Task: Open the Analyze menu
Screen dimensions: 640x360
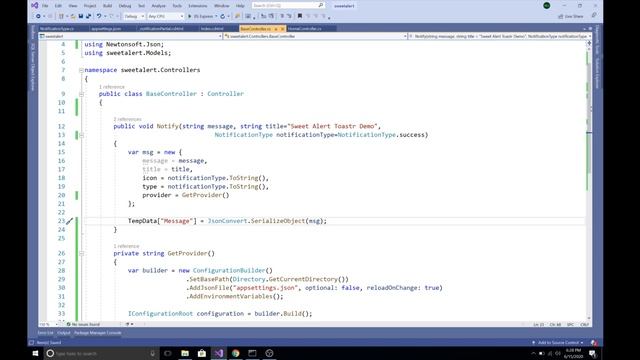Action: point(158,6)
